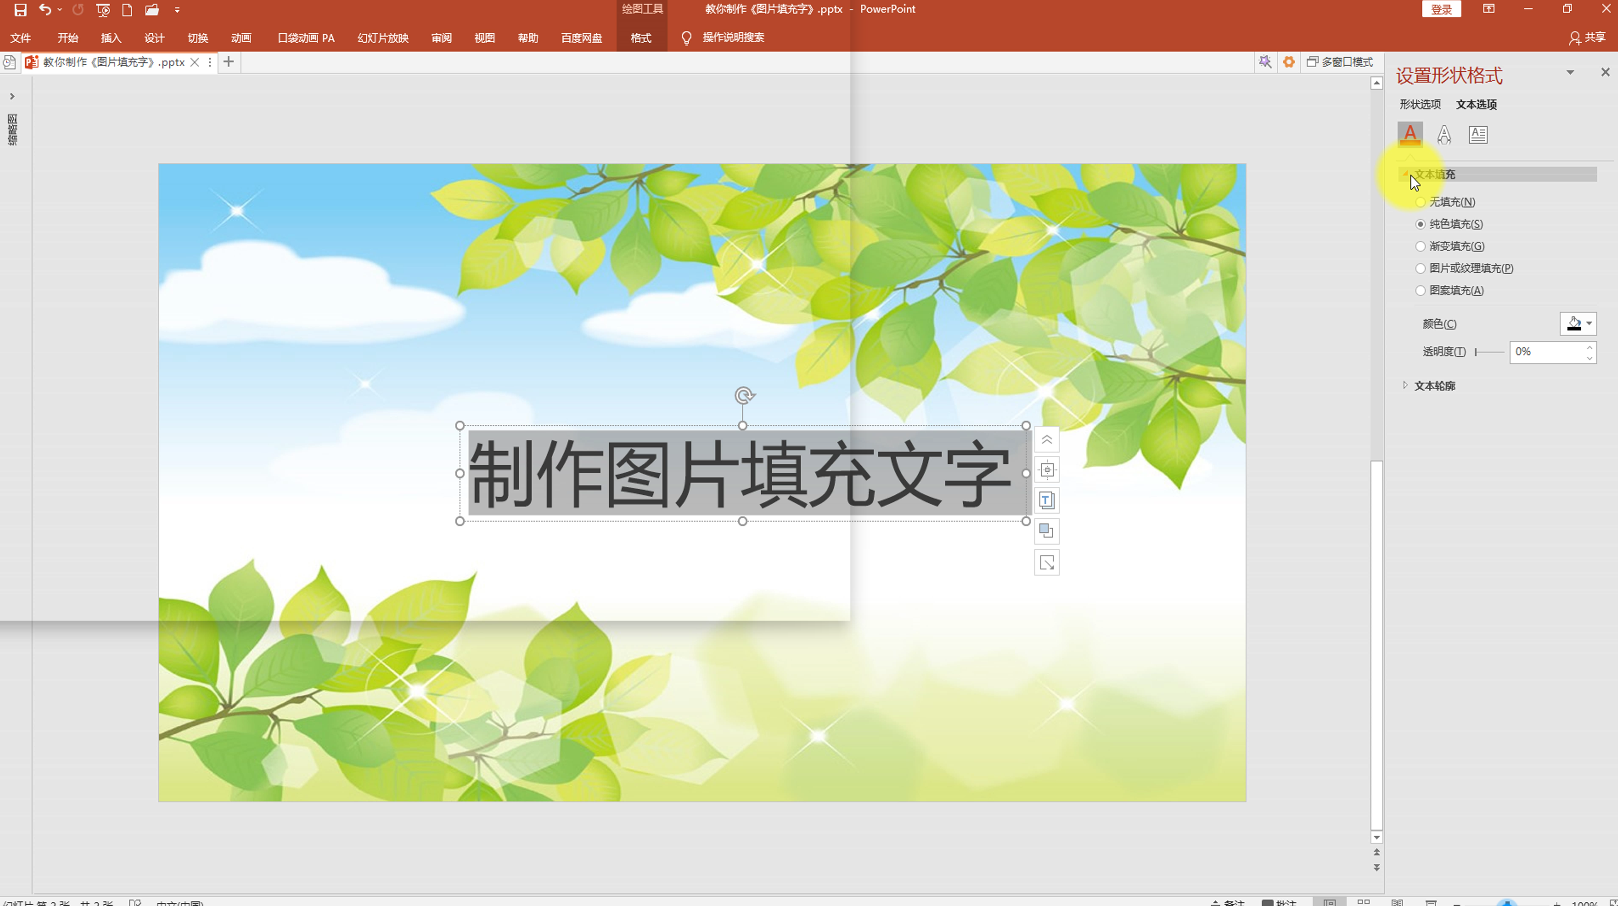Increase transparency with the up spinner
The height and width of the screenshot is (906, 1618).
click(1590, 347)
